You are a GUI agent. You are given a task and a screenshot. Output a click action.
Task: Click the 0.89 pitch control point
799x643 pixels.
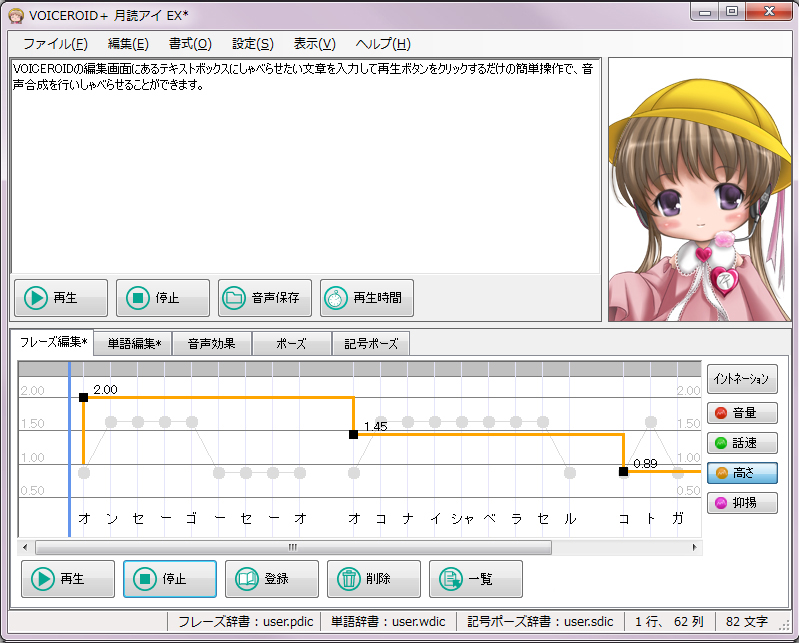pos(623,472)
